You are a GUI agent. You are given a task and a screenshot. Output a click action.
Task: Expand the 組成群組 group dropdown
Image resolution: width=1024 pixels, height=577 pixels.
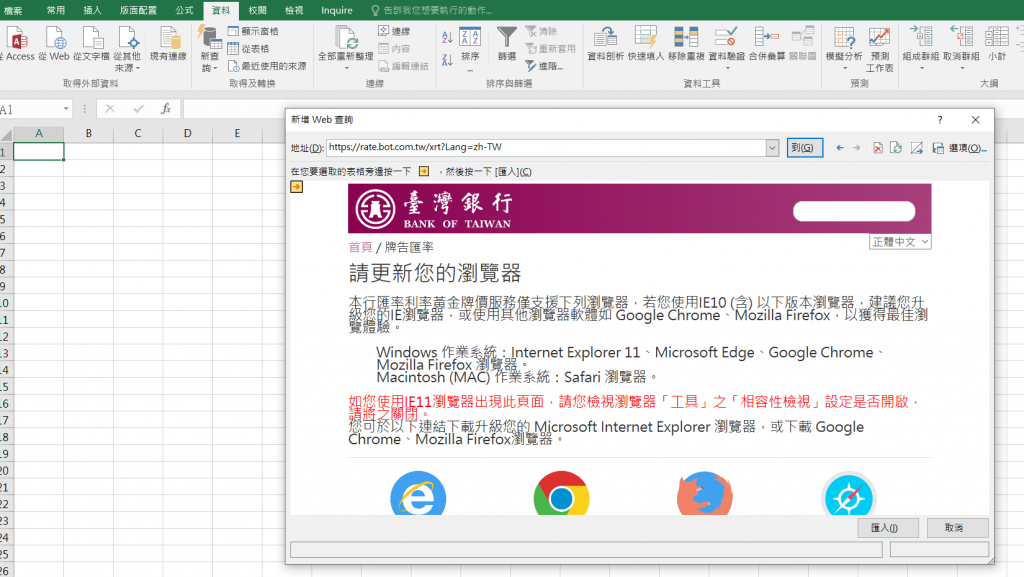click(921, 68)
